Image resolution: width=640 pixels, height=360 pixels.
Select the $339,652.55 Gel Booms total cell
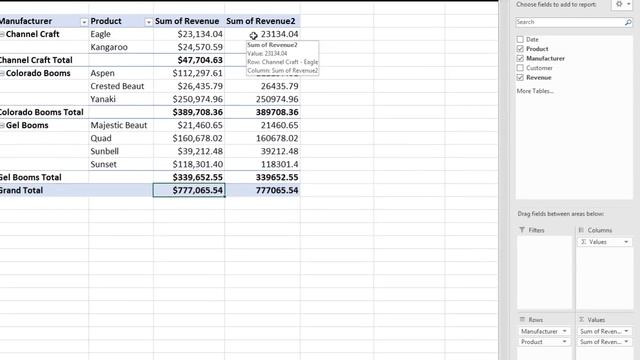[x=189, y=178]
